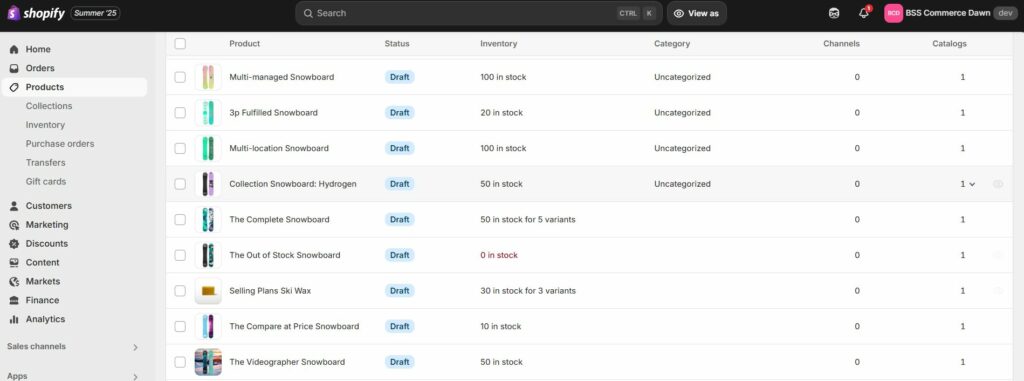Toggle the select-all products checkbox

point(180,44)
